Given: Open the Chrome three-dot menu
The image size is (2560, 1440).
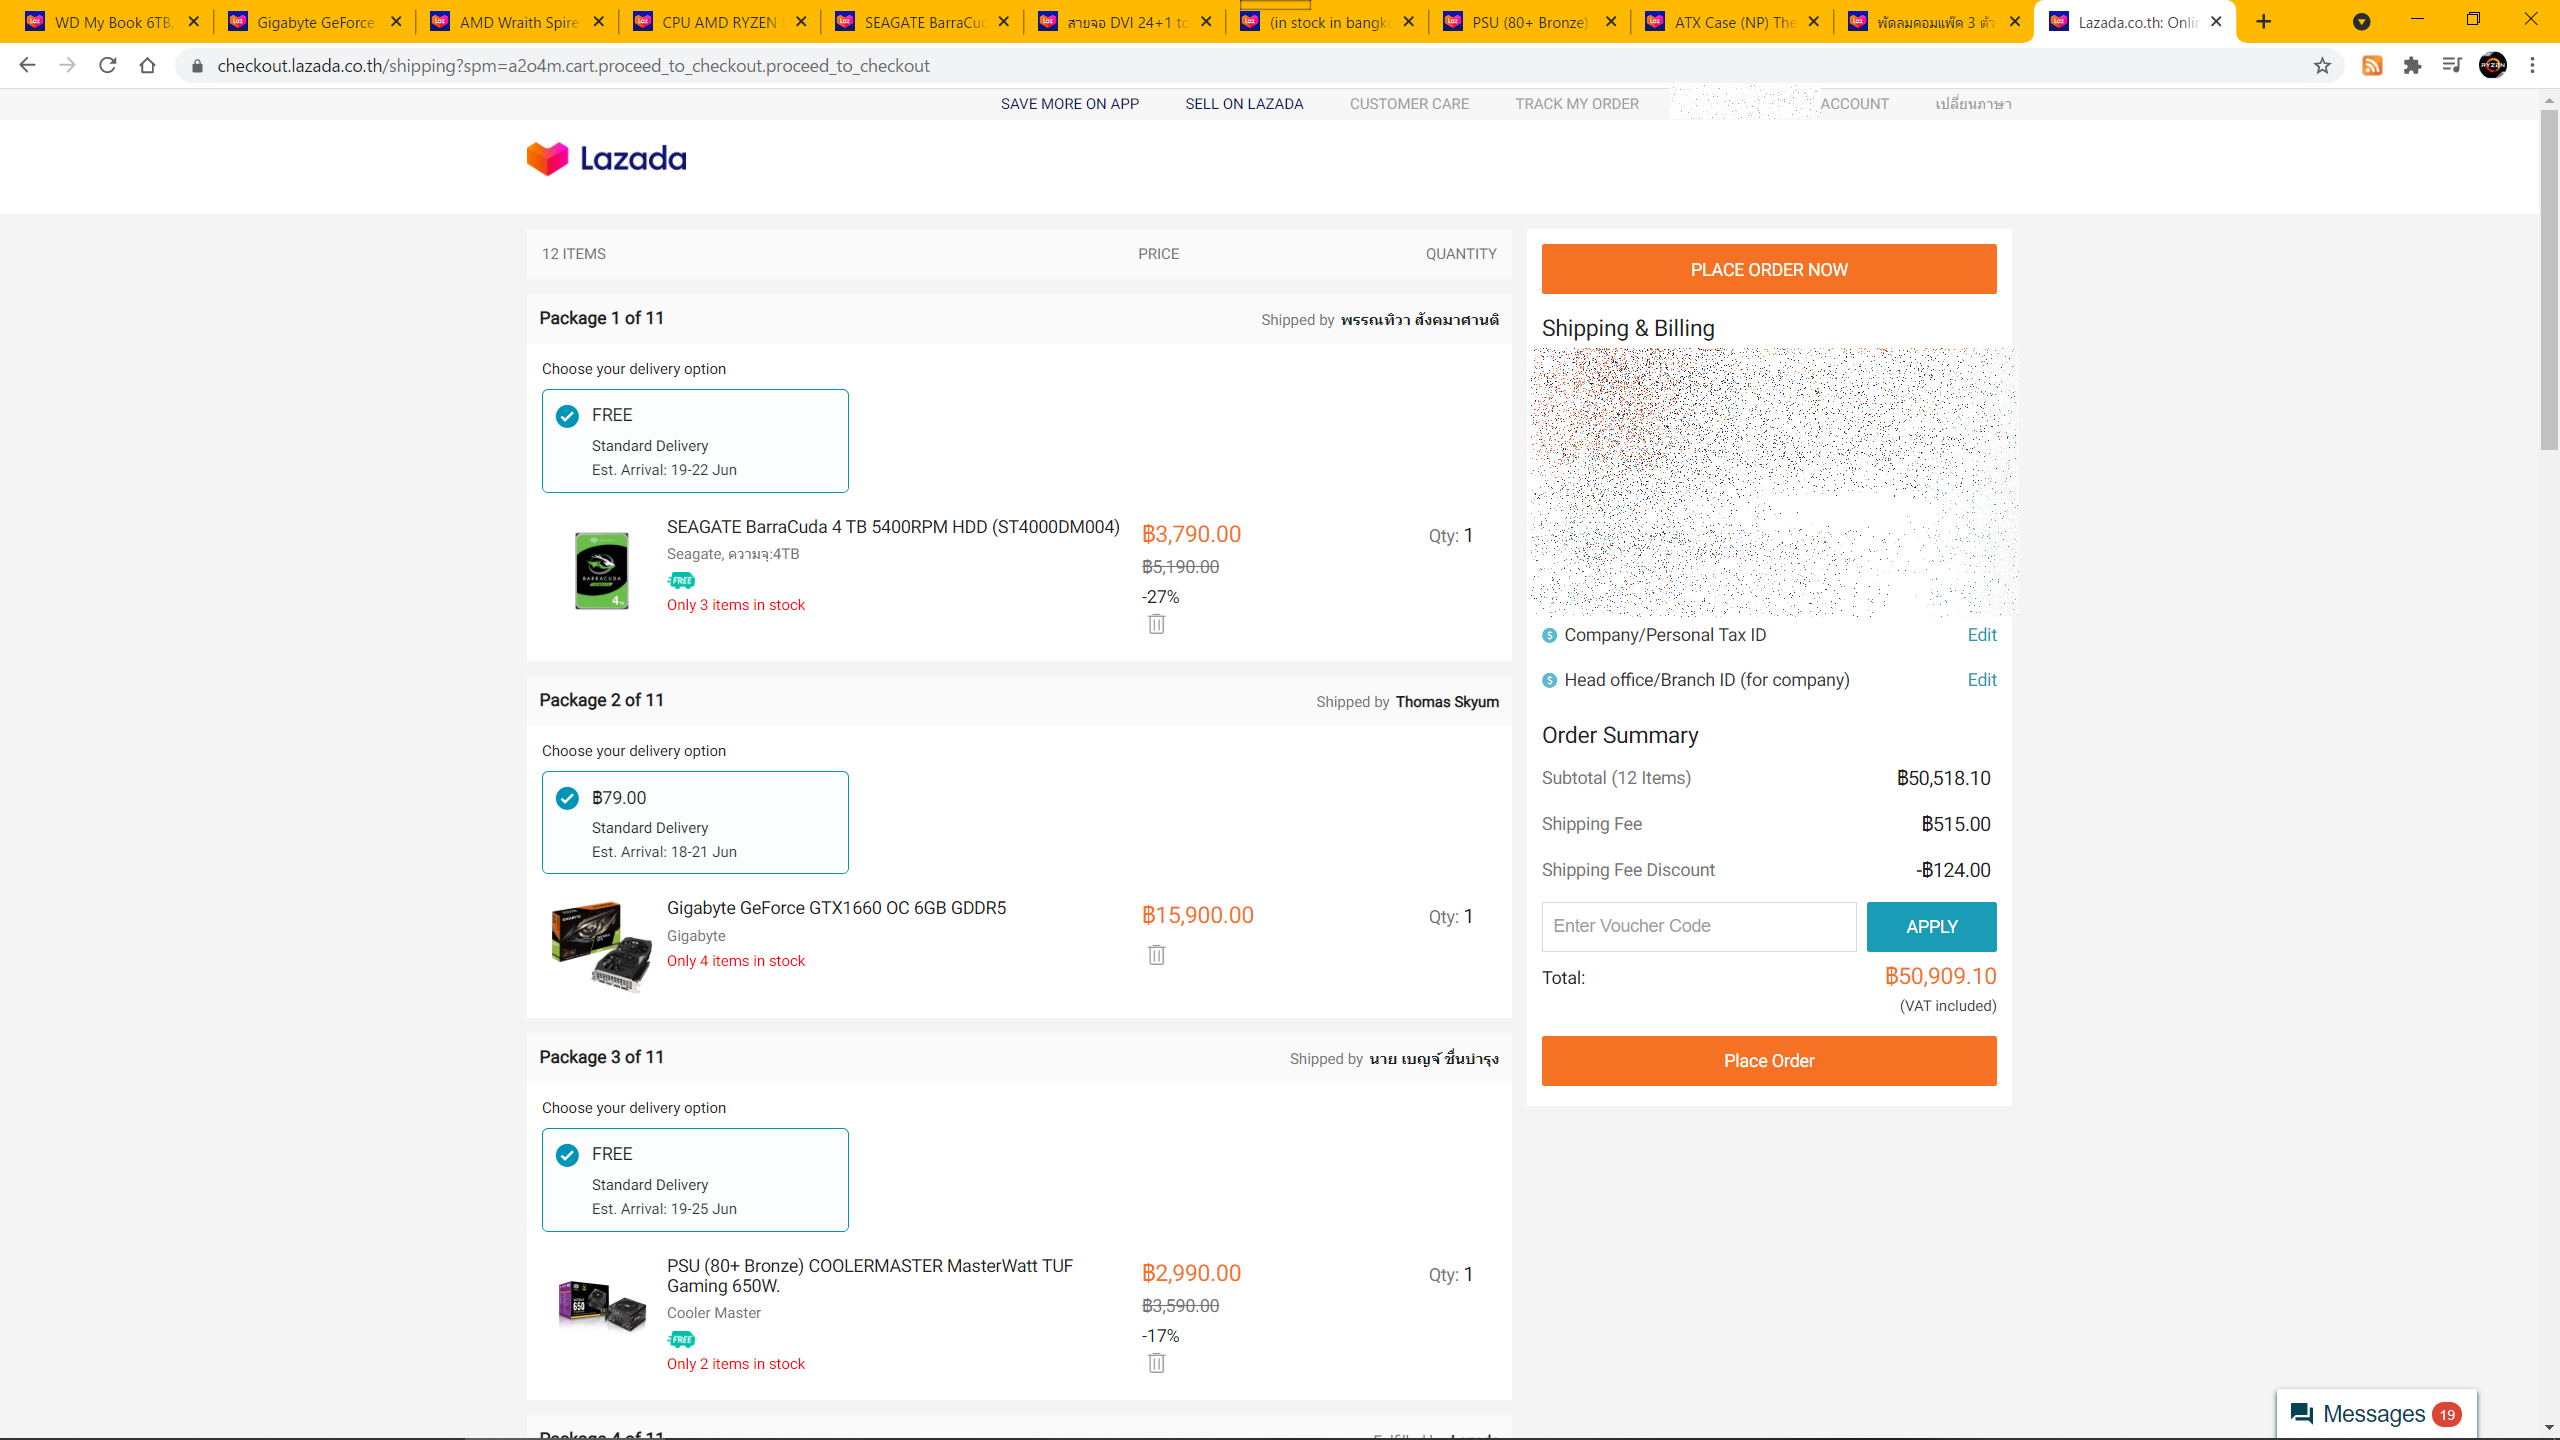Looking at the screenshot, I should 2533,65.
